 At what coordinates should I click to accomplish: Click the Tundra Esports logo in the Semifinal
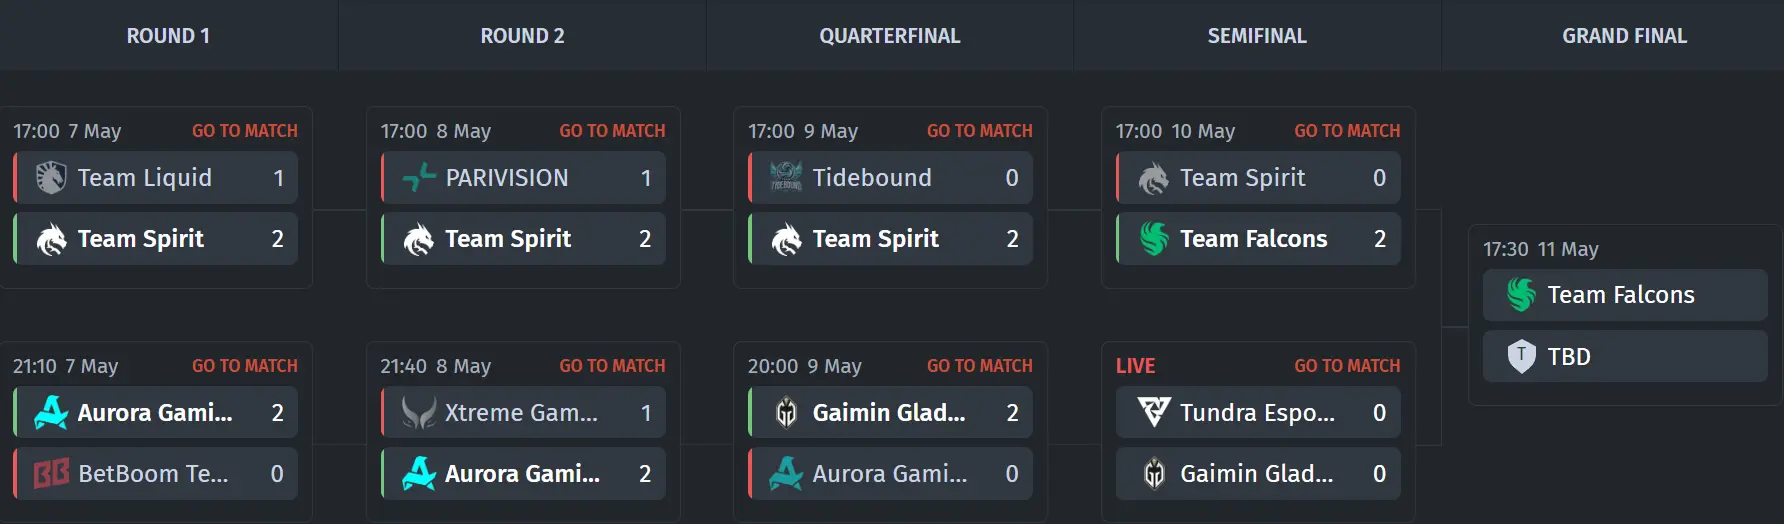pos(1154,412)
